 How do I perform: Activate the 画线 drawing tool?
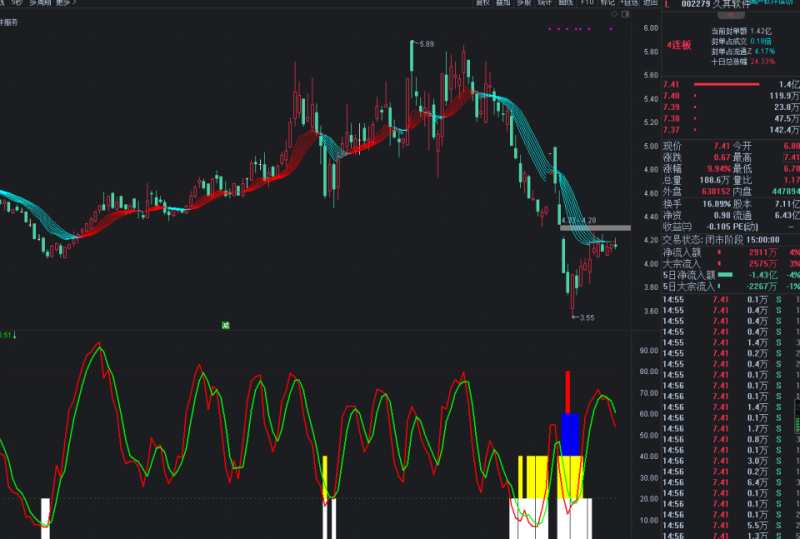tap(566, 3)
